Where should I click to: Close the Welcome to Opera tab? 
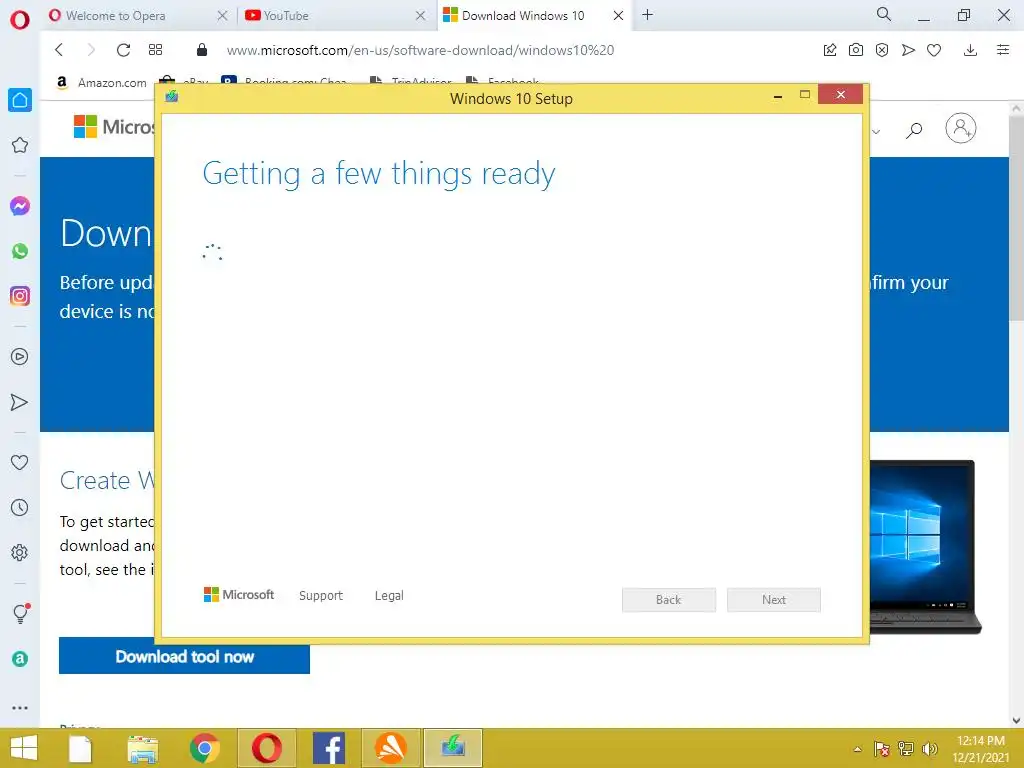222,16
